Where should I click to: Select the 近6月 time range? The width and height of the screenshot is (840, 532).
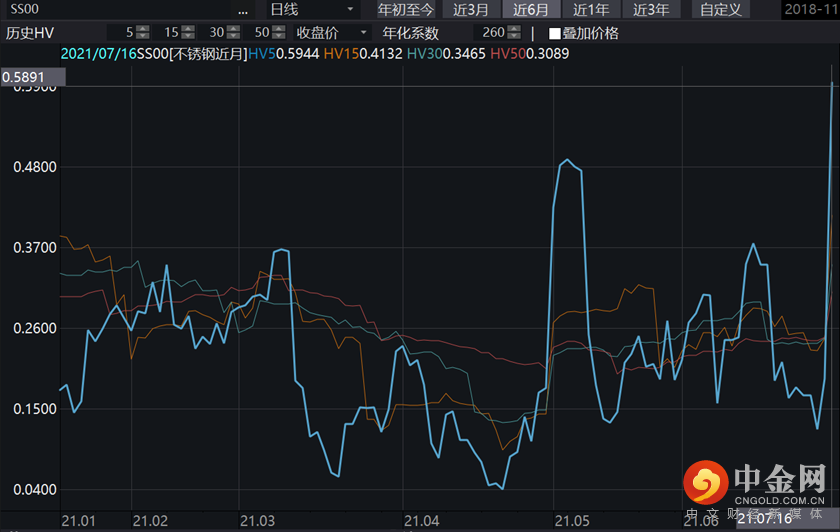pos(531,10)
